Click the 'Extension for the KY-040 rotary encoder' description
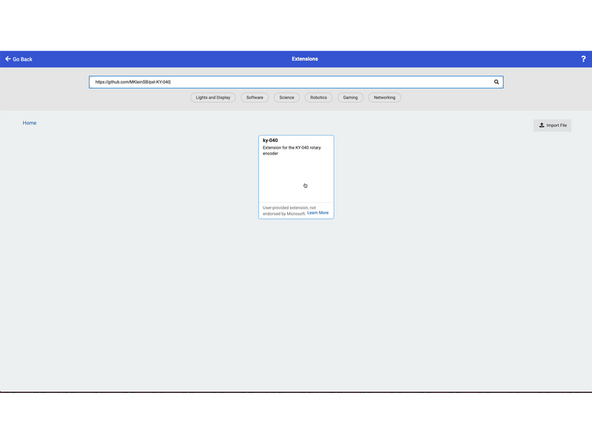 click(292, 150)
